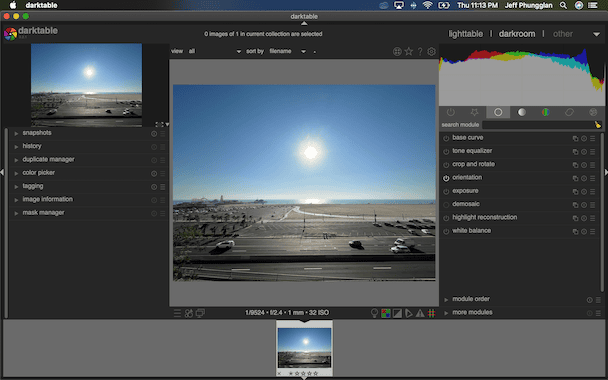Open base curve module
The width and height of the screenshot is (608, 380).
click(468, 138)
